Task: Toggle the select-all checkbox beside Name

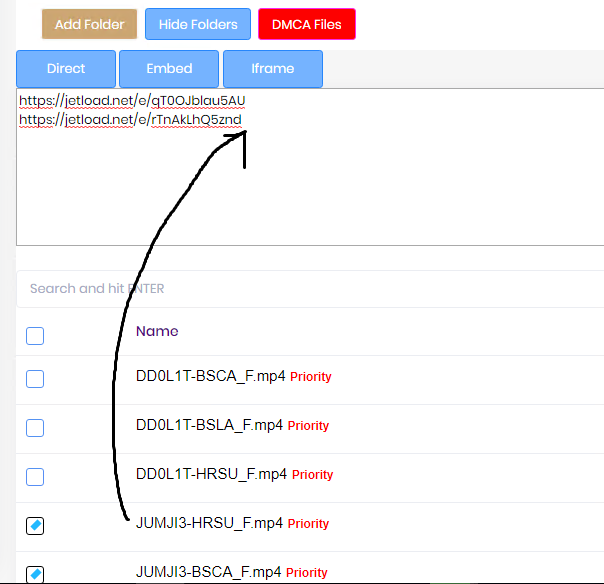Action: [35, 336]
